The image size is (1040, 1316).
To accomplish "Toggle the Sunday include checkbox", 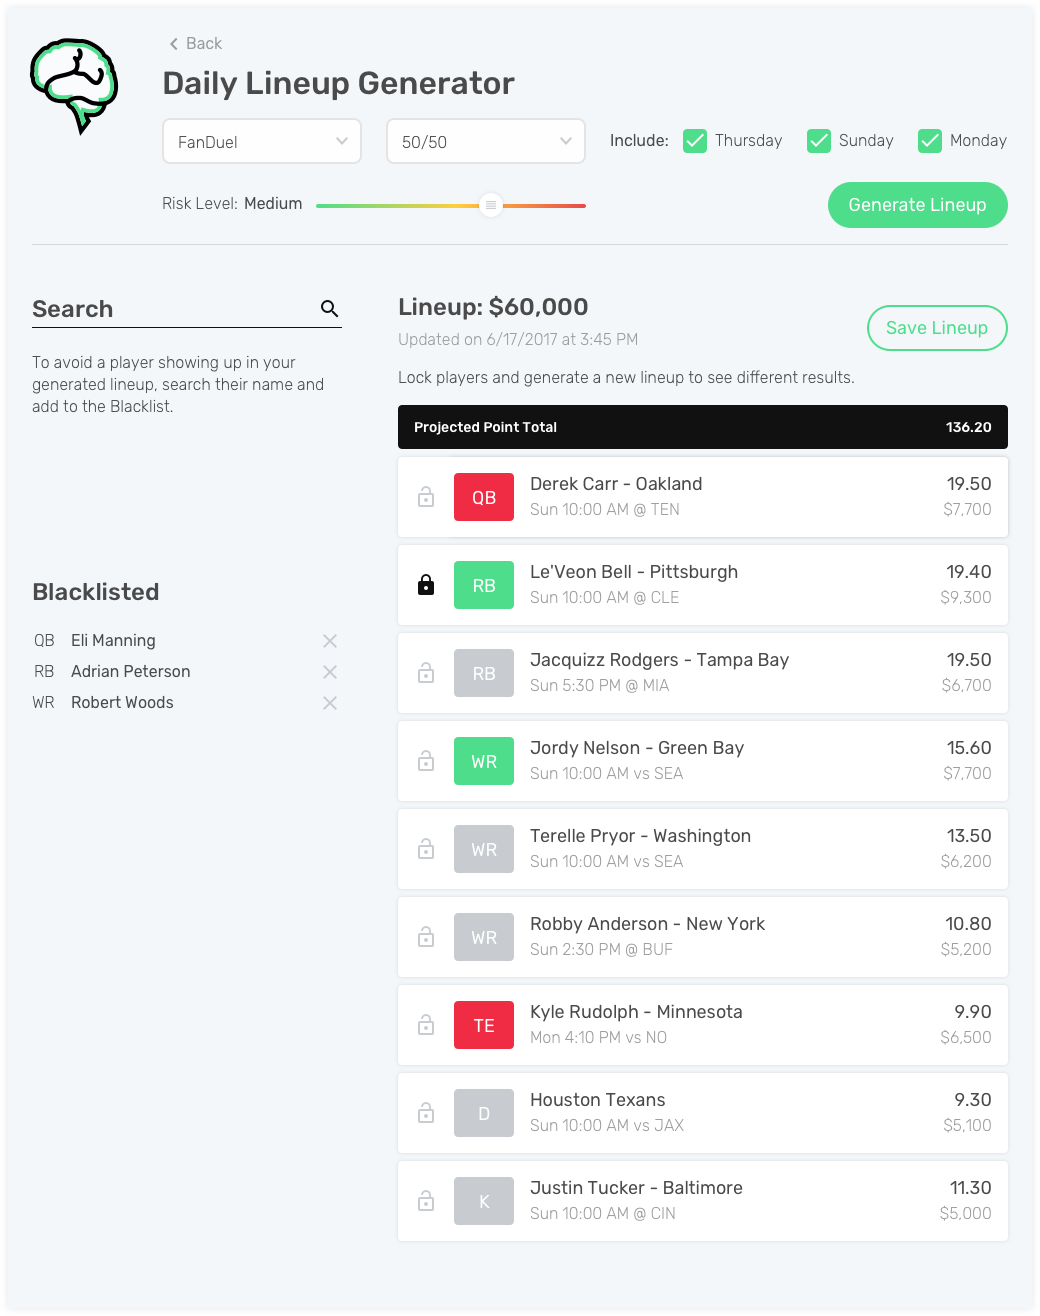I will [x=819, y=141].
